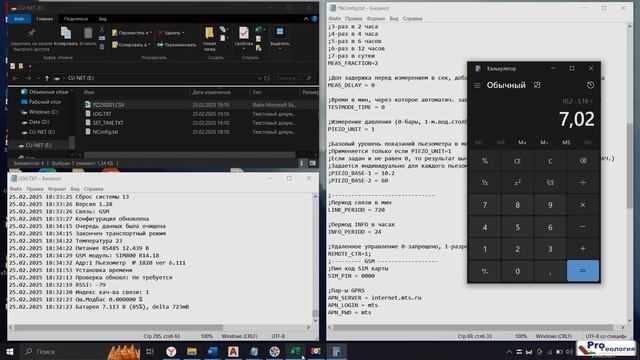The height and width of the screenshot is (360, 640).
Task: Click the Excel icon on the taskbar
Action: tap(295, 351)
